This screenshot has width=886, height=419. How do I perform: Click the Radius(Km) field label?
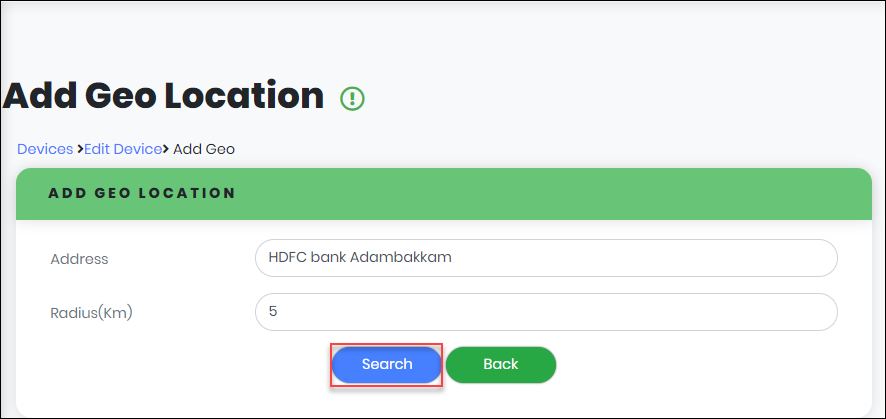pyautogui.click(x=91, y=313)
